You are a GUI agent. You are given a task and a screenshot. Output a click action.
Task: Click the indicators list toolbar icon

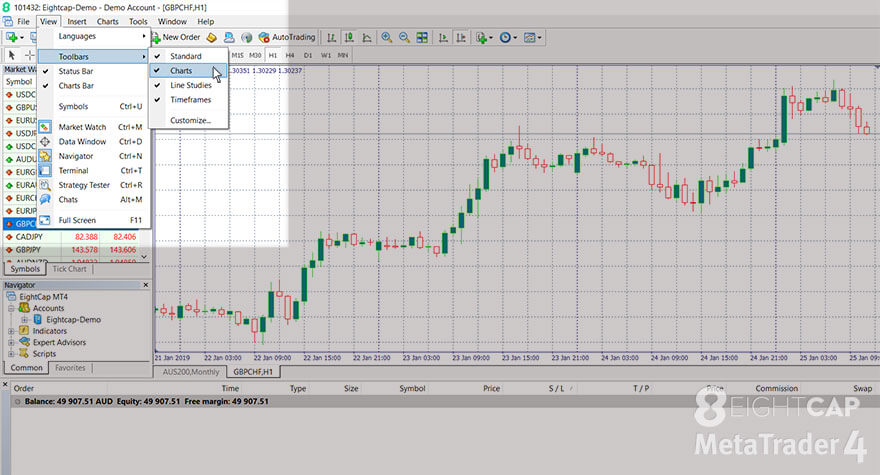(481, 37)
